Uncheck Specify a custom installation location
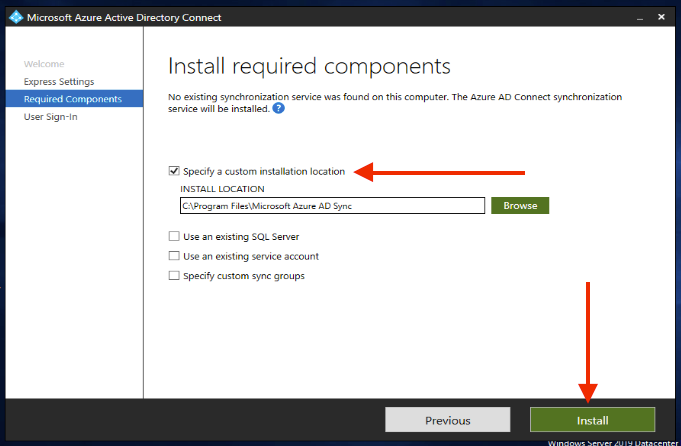Image resolution: width=681 pixels, height=446 pixels. [x=174, y=171]
